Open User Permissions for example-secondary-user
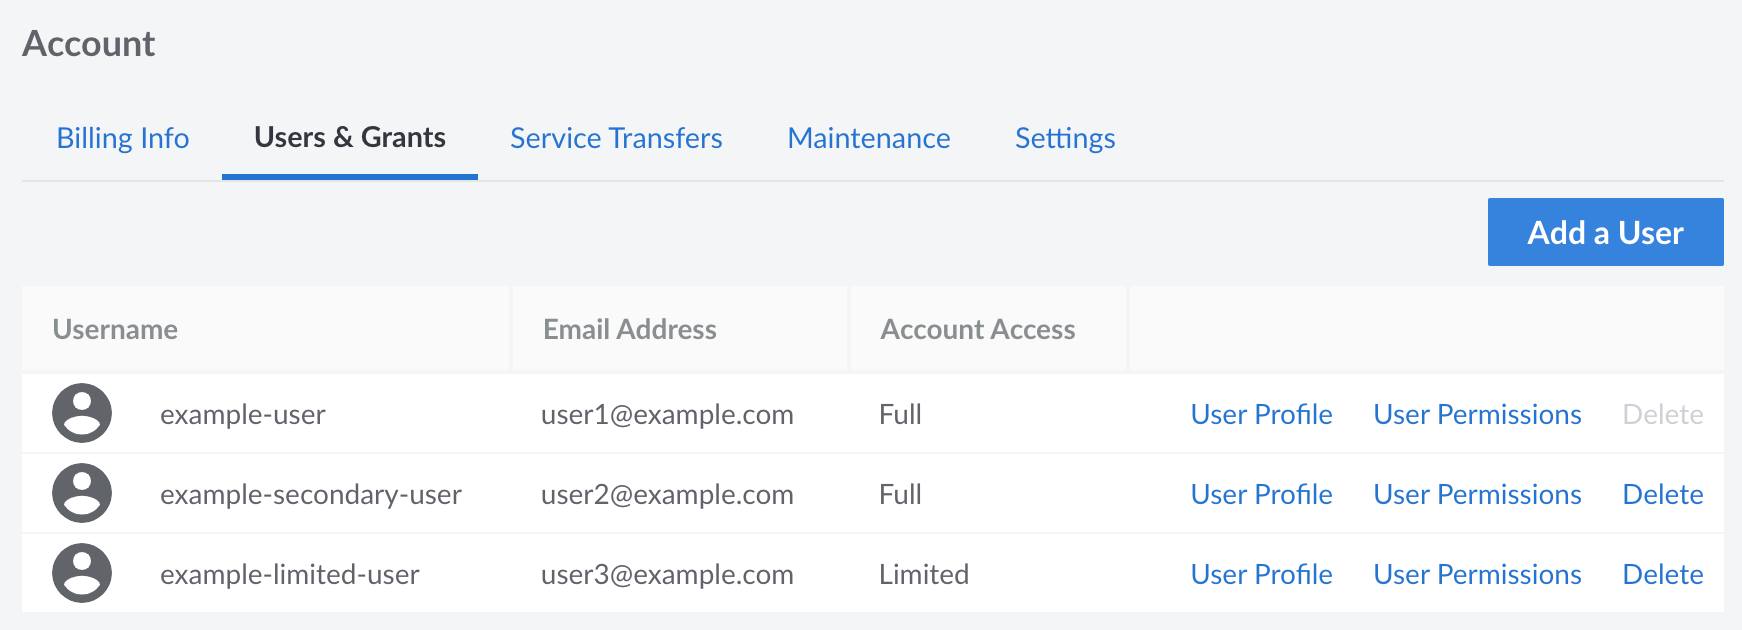1742x630 pixels. (x=1477, y=493)
